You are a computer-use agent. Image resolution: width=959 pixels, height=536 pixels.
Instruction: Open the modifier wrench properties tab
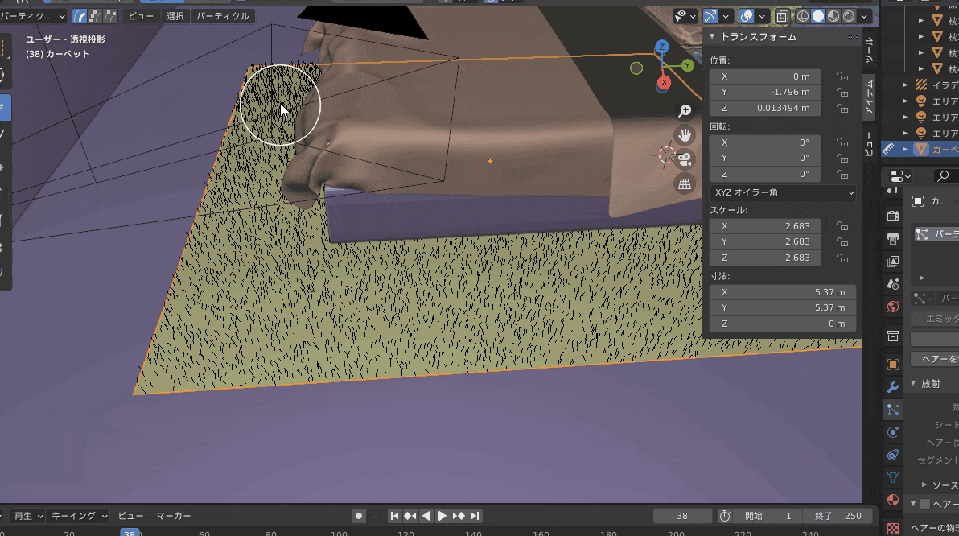893,387
